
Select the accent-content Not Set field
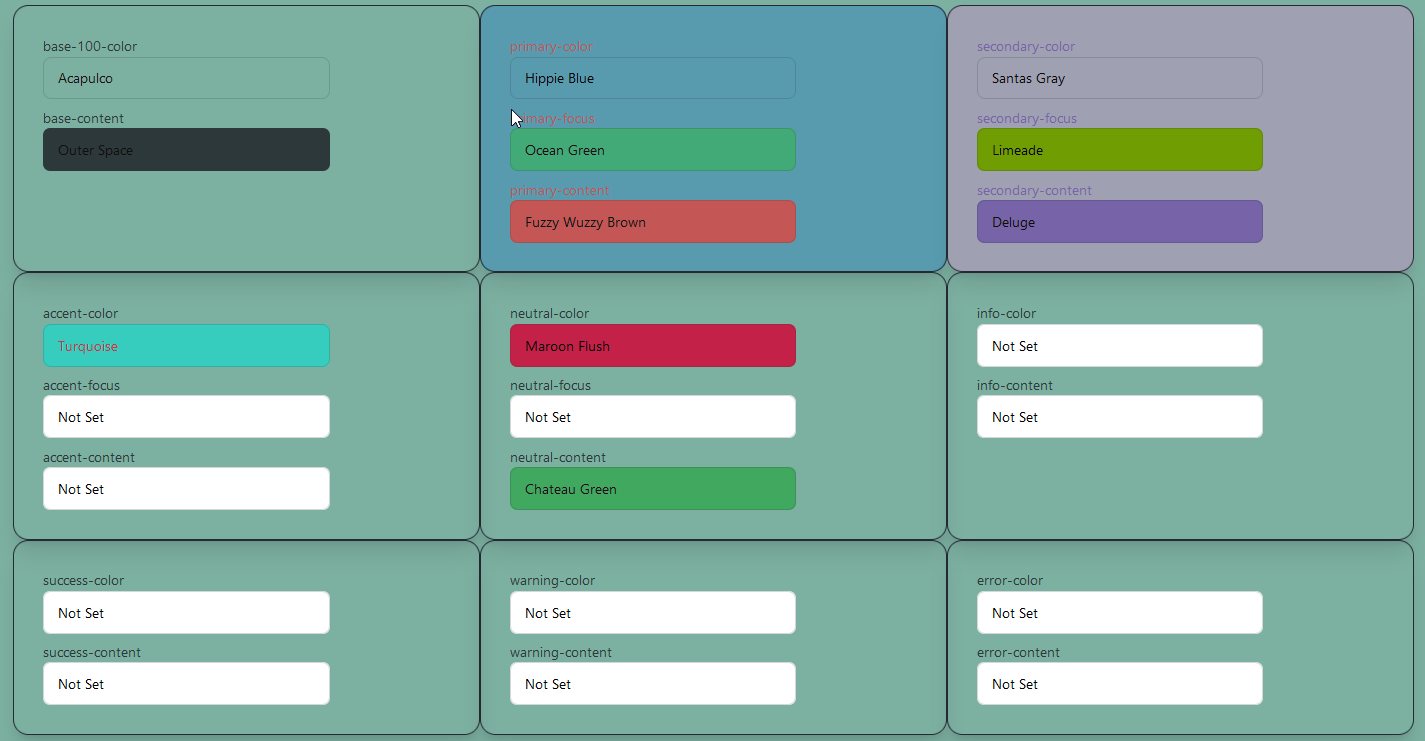click(x=186, y=488)
